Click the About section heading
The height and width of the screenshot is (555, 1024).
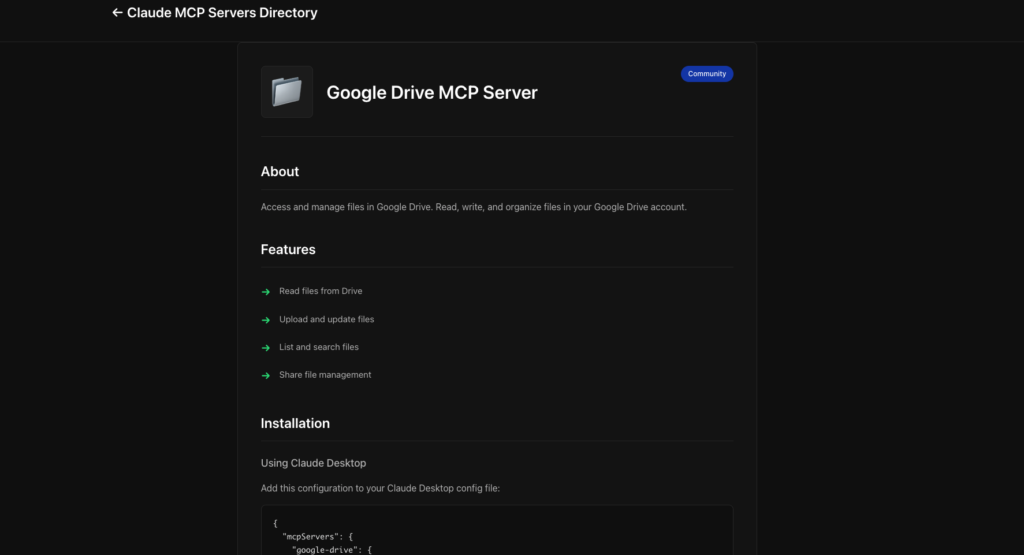280,172
